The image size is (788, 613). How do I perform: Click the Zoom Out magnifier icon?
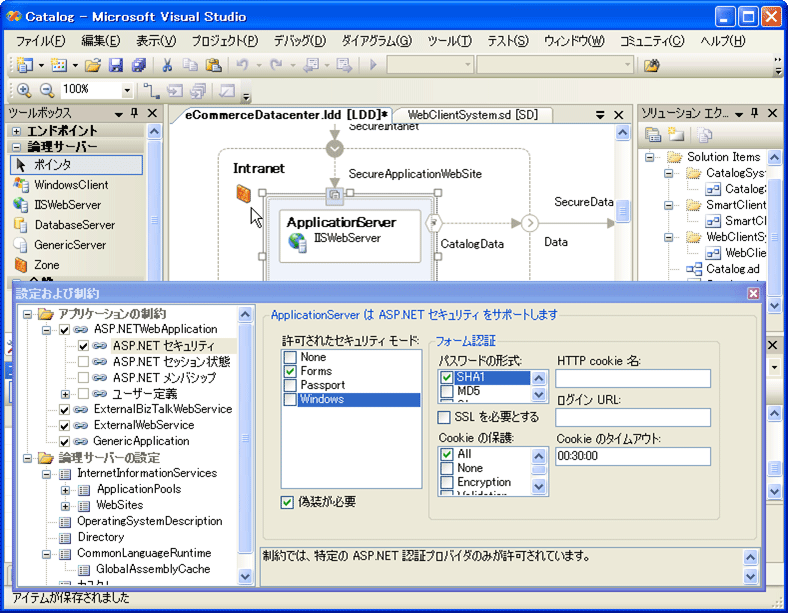coord(47,90)
